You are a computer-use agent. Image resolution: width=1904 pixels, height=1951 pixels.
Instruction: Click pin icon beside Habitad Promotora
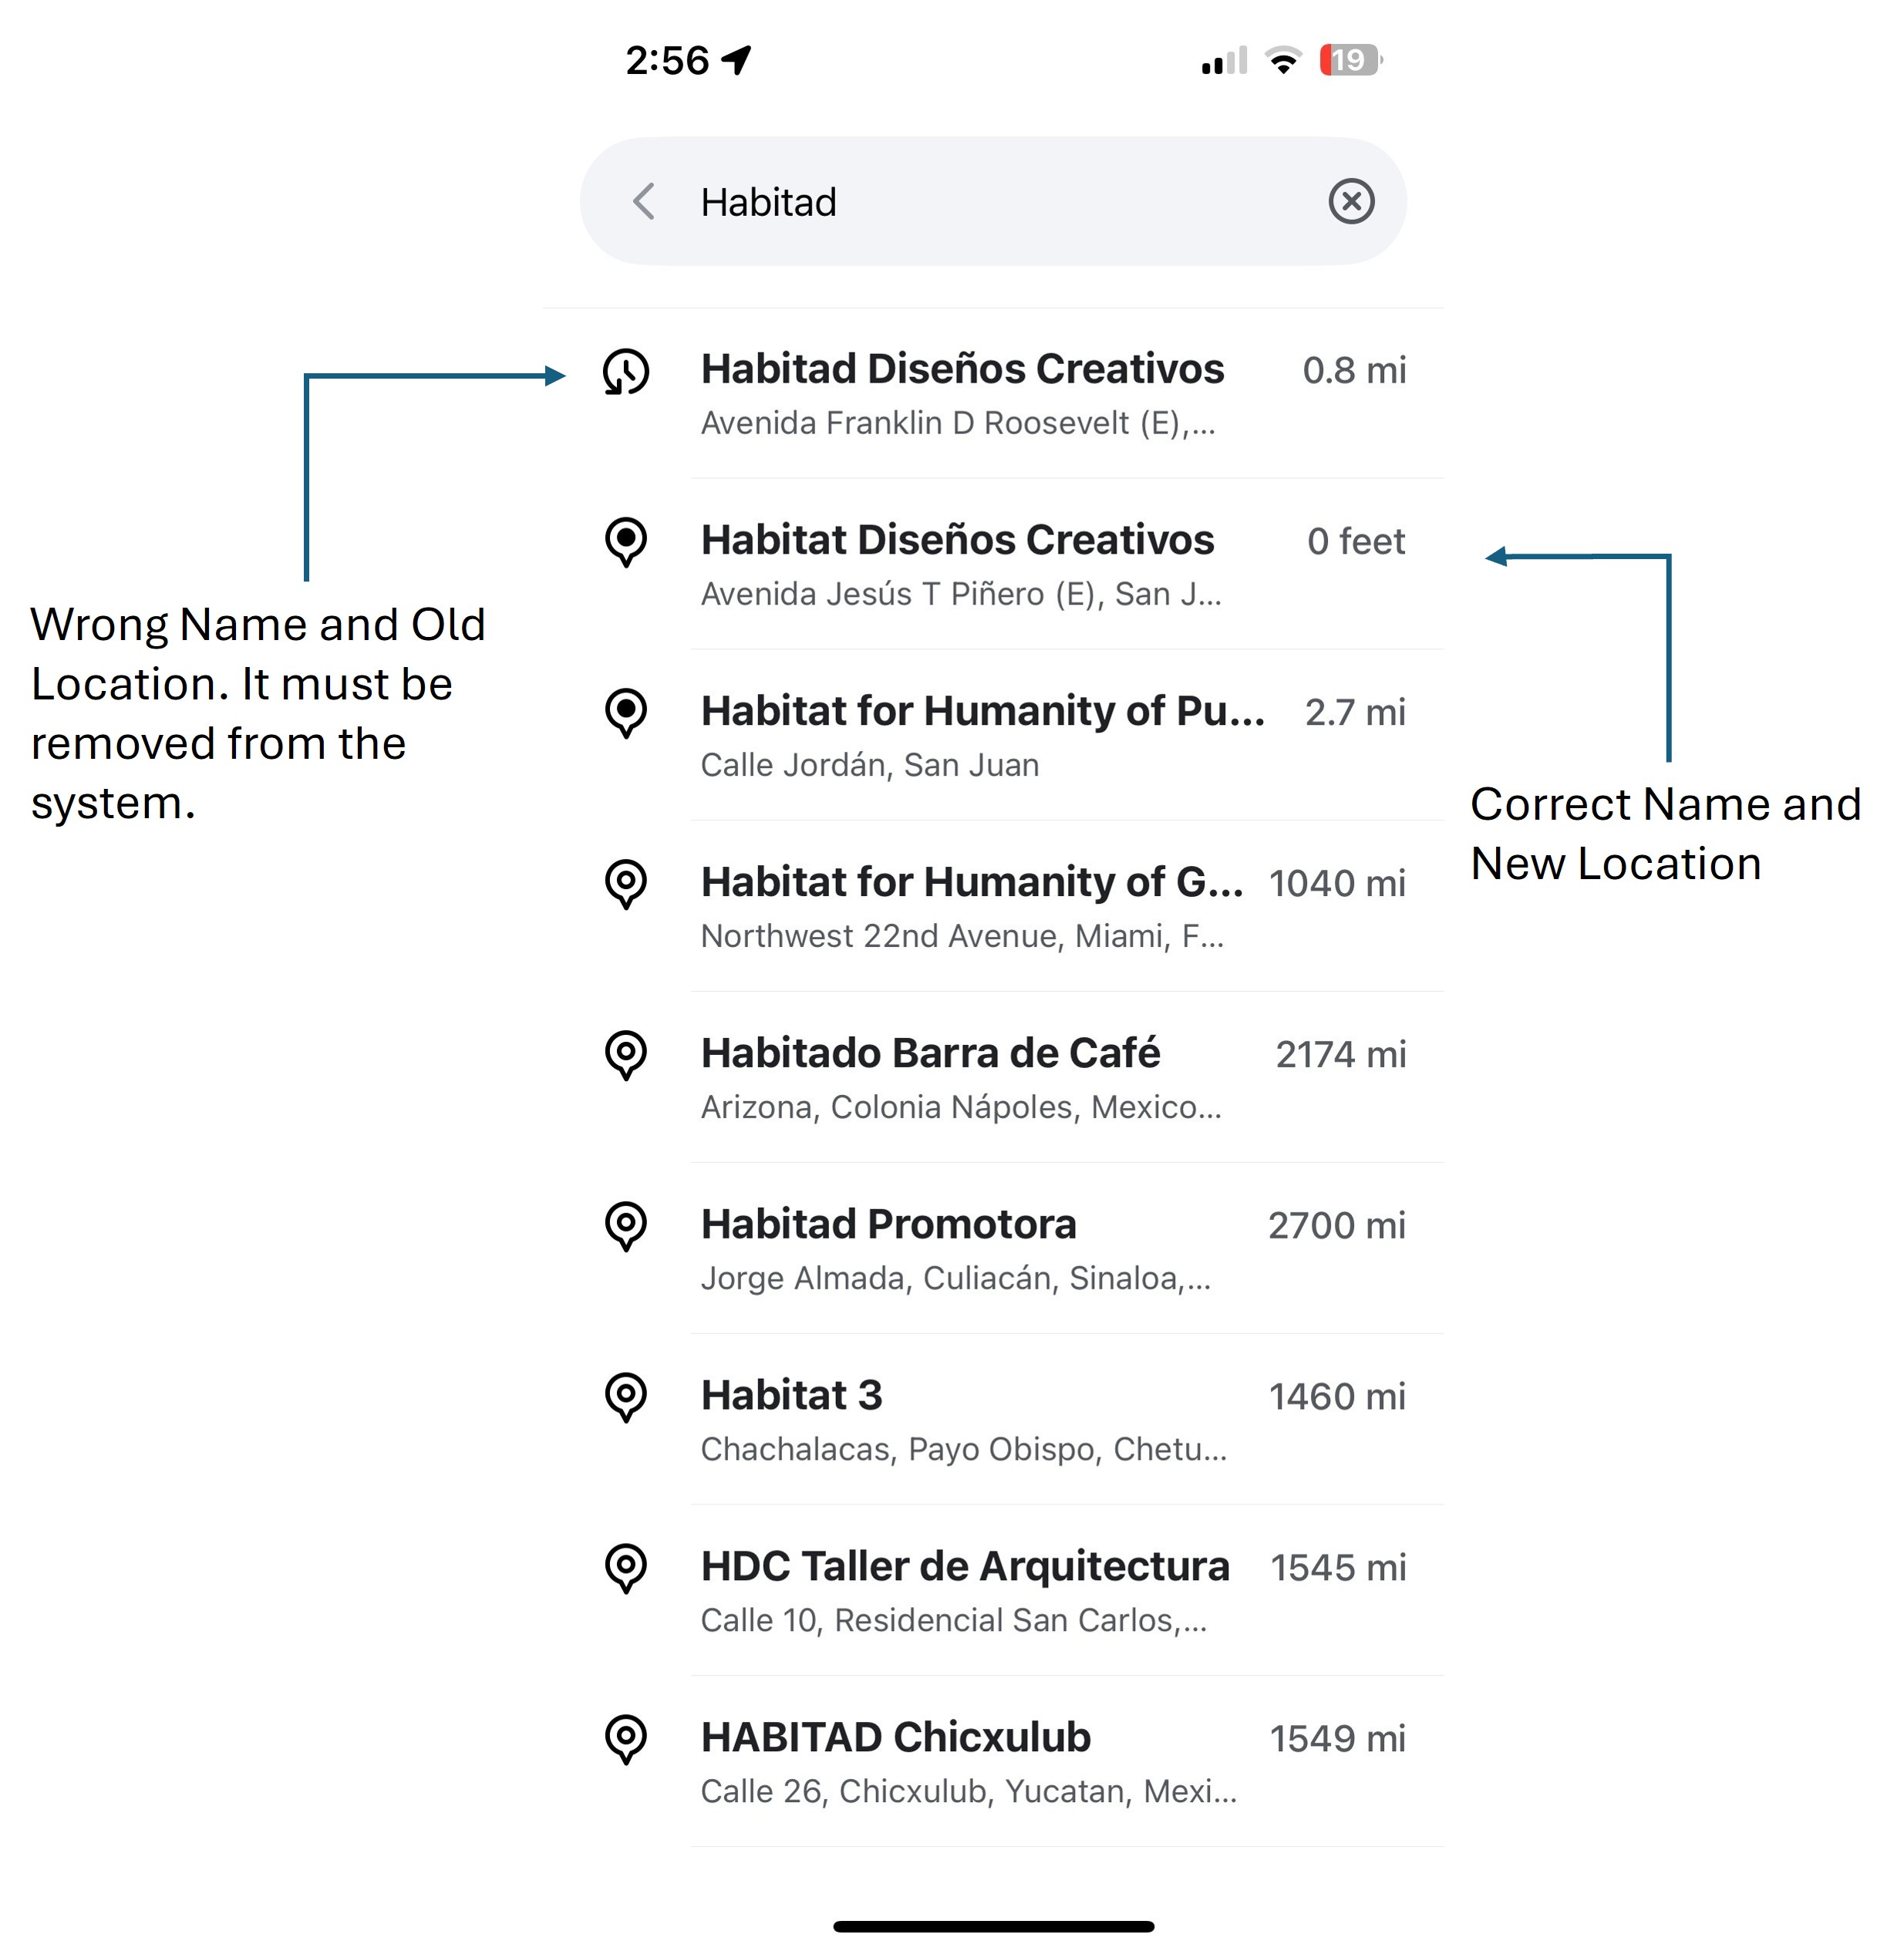626,1226
